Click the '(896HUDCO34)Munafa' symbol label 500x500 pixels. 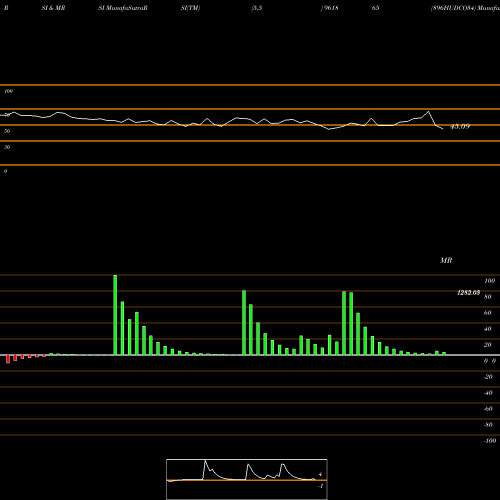point(465,8)
